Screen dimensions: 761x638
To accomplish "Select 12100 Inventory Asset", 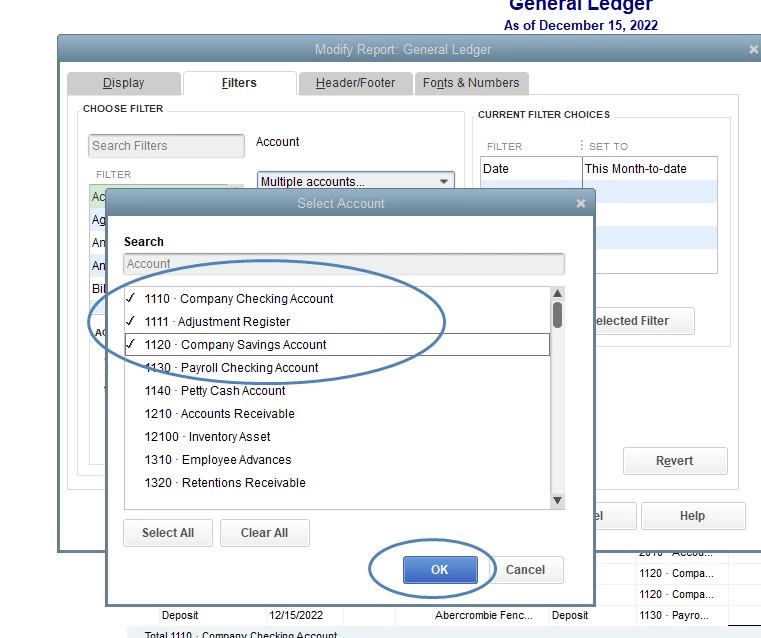I will click(x=337, y=437).
